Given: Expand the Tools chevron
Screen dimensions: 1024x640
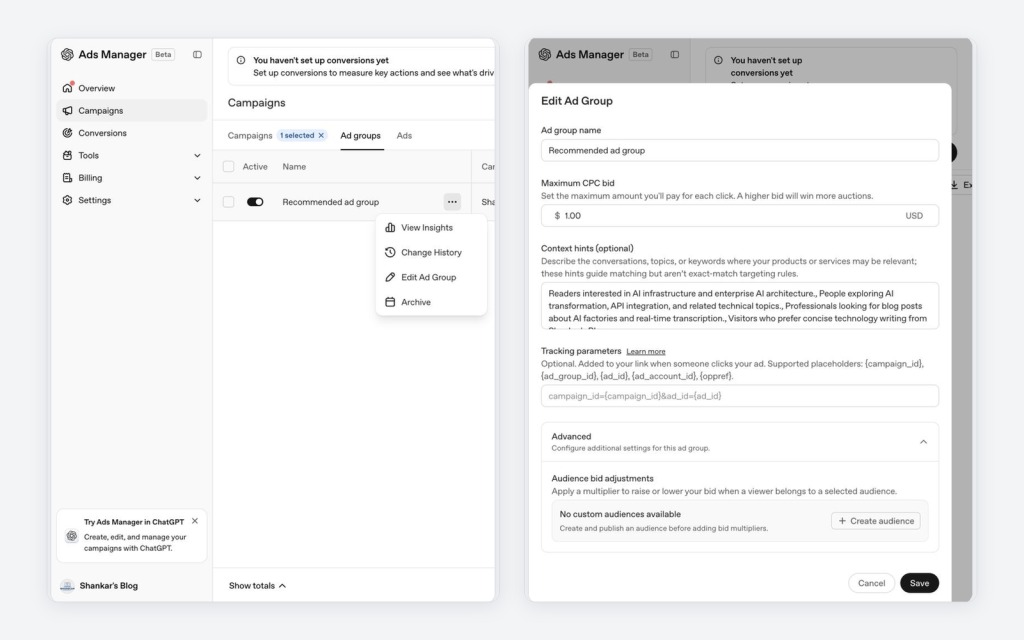Looking at the screenshot, I should click(197, 155).
